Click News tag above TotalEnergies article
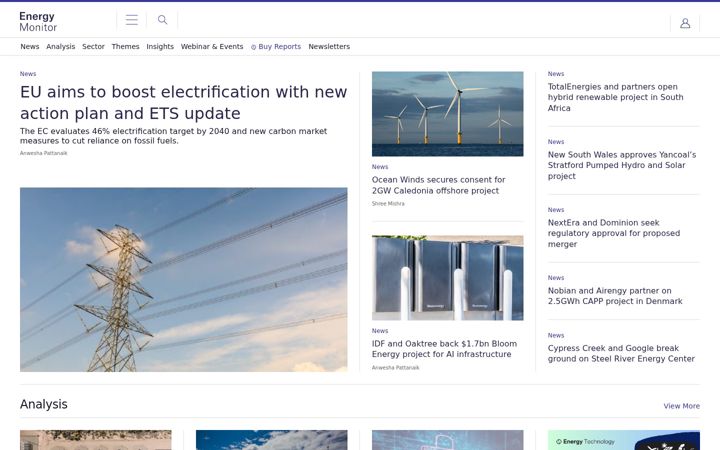This screenshot has height=450, width=720. click(556, 73)
